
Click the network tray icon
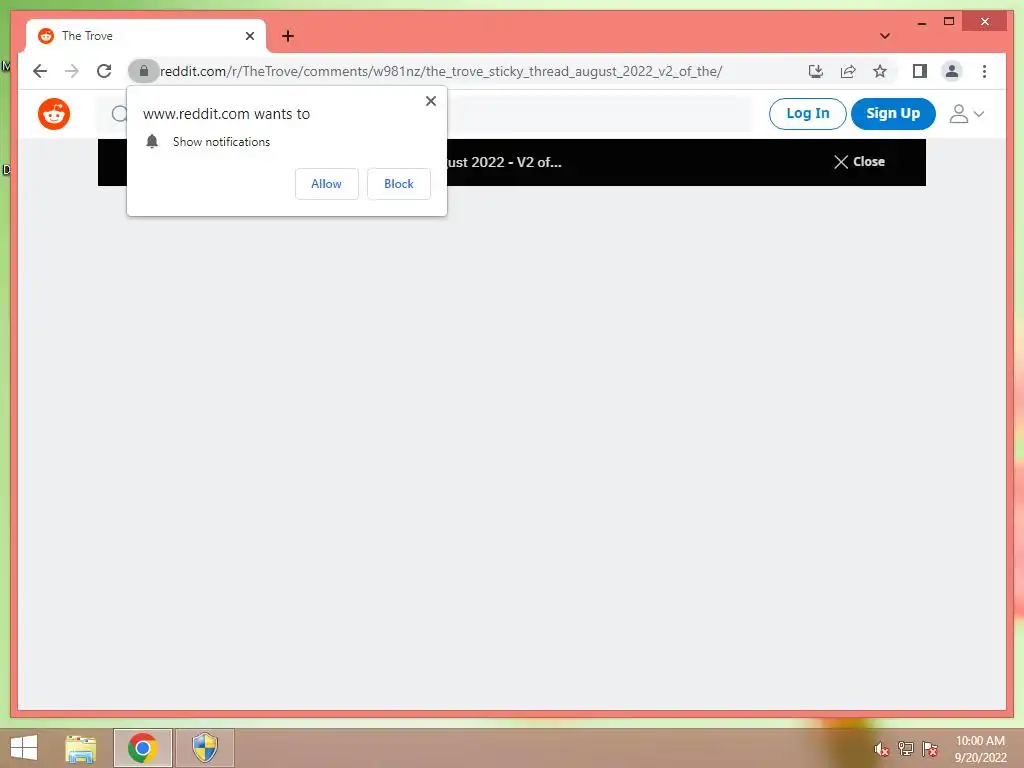pyautogui.click(x=906, y=749)
